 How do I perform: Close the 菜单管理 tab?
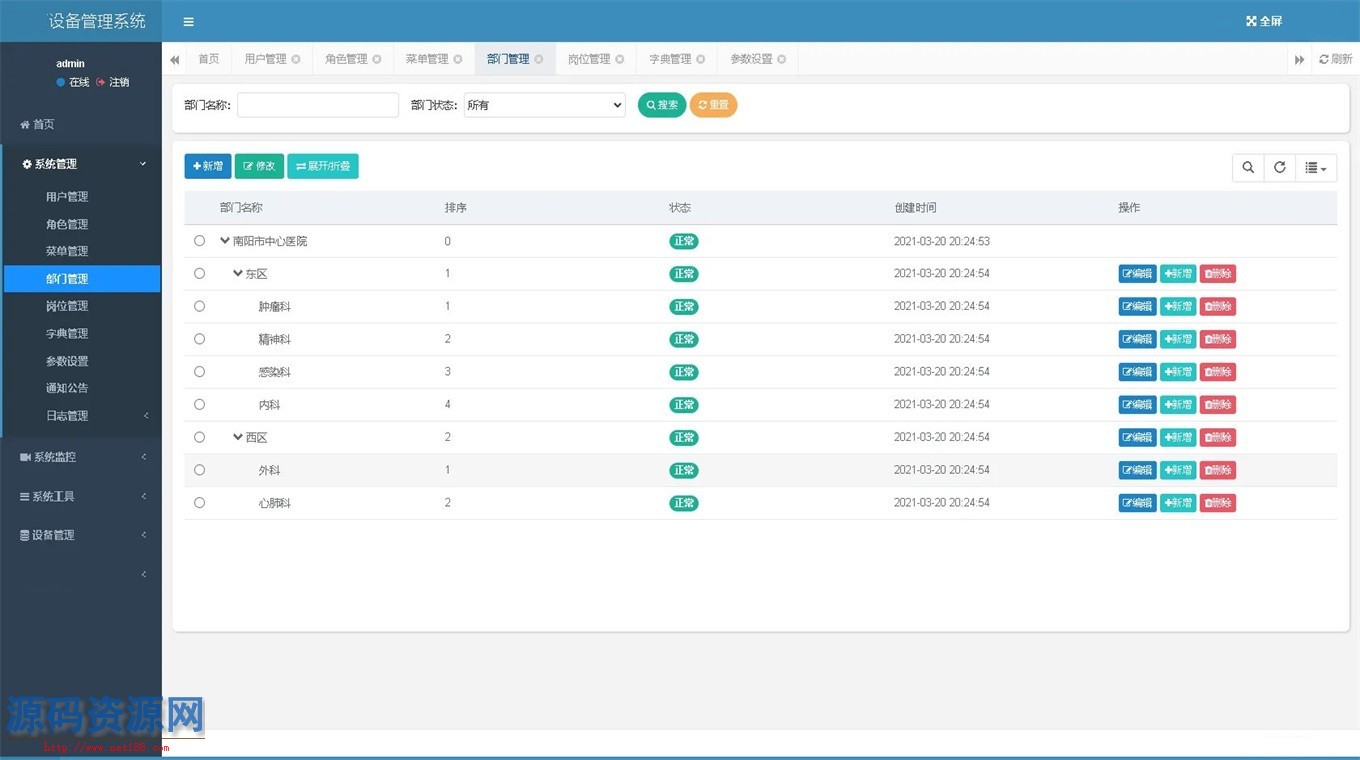pyautogui.click(x=458, y=59)
